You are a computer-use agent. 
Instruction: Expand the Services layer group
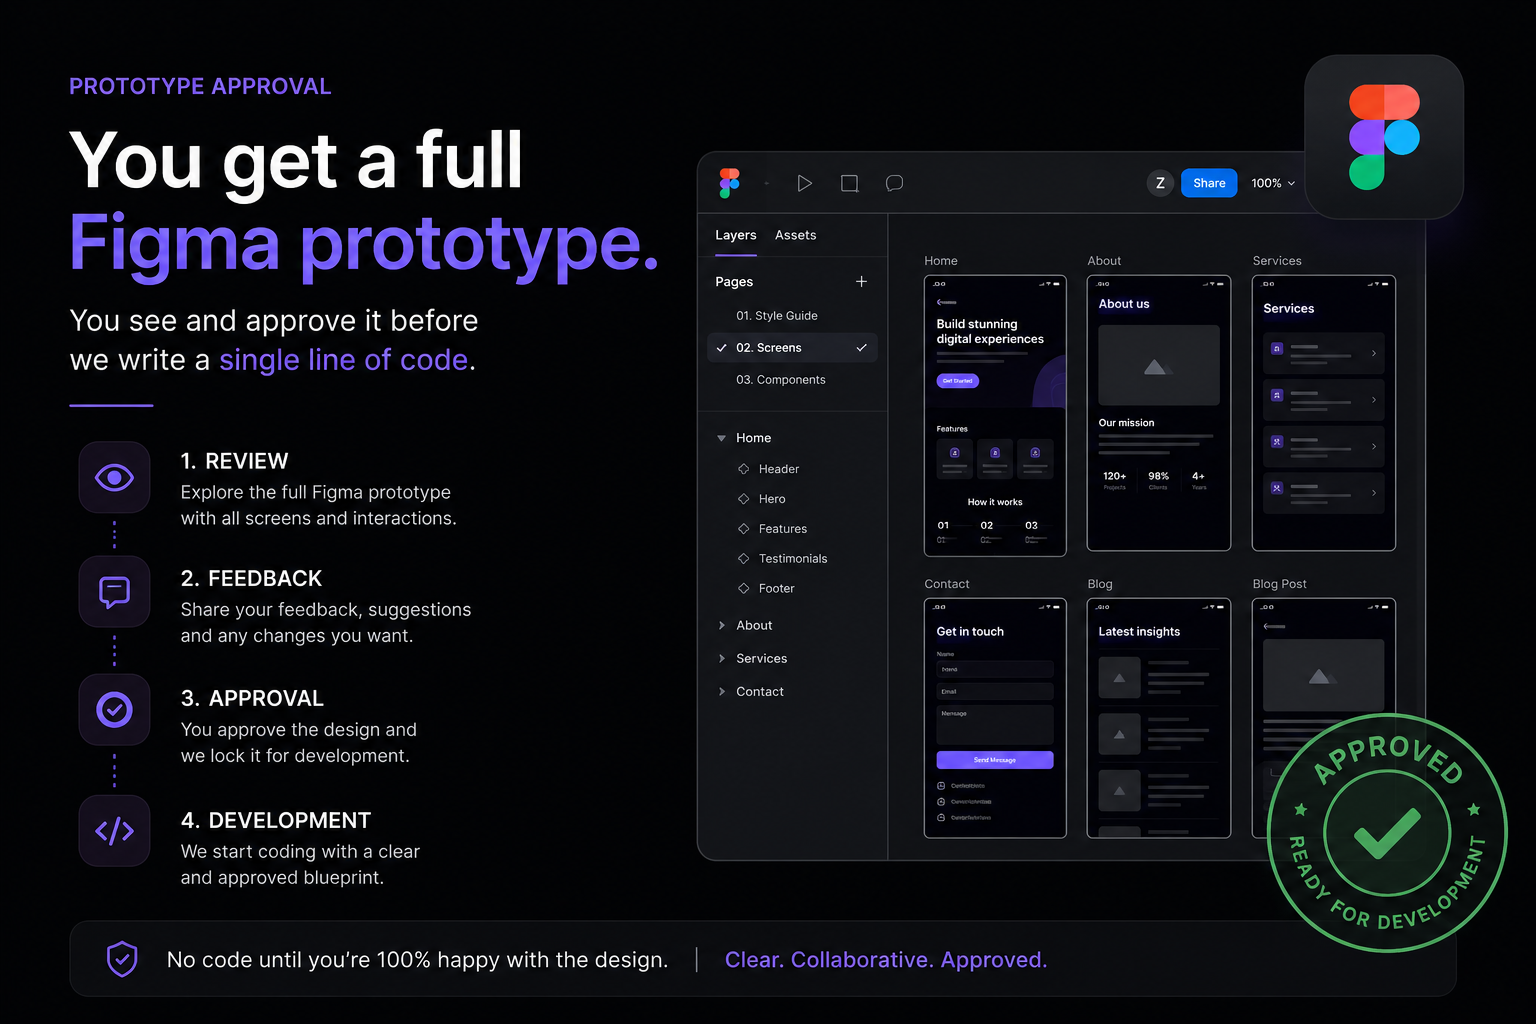(x=722, y=659)
